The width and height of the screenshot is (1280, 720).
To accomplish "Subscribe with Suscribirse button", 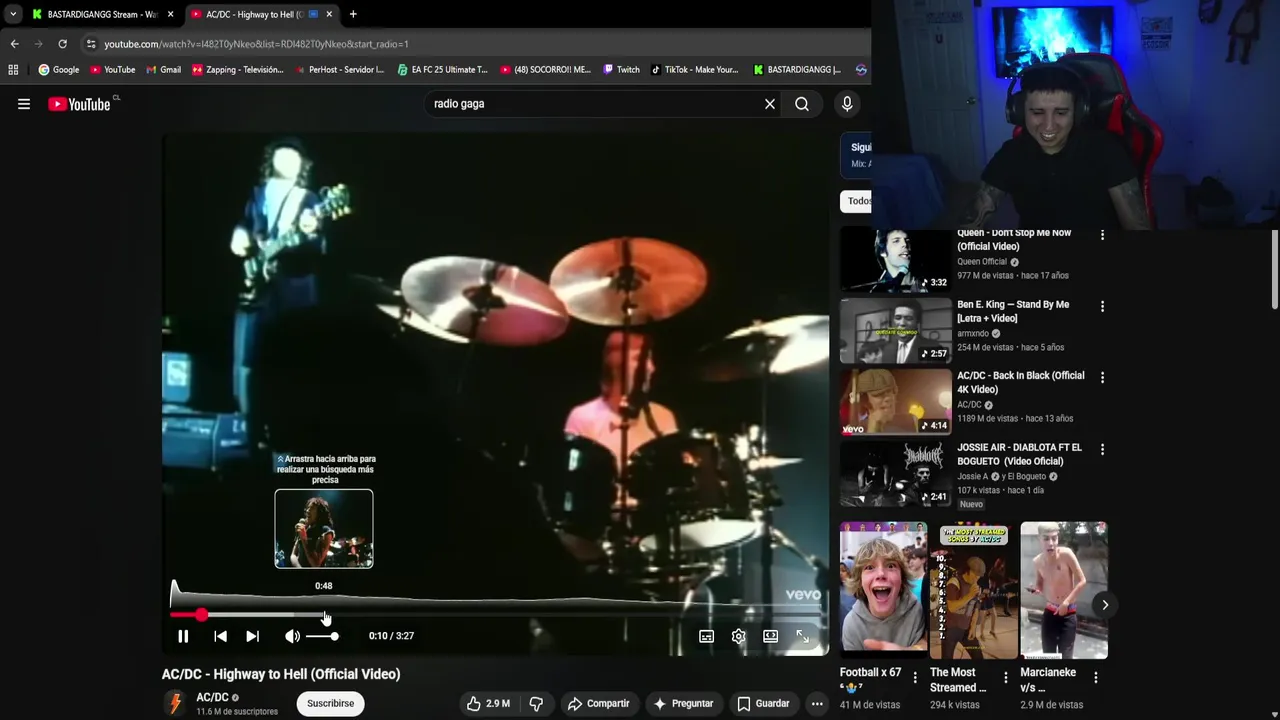I will (x=330, y=704).
